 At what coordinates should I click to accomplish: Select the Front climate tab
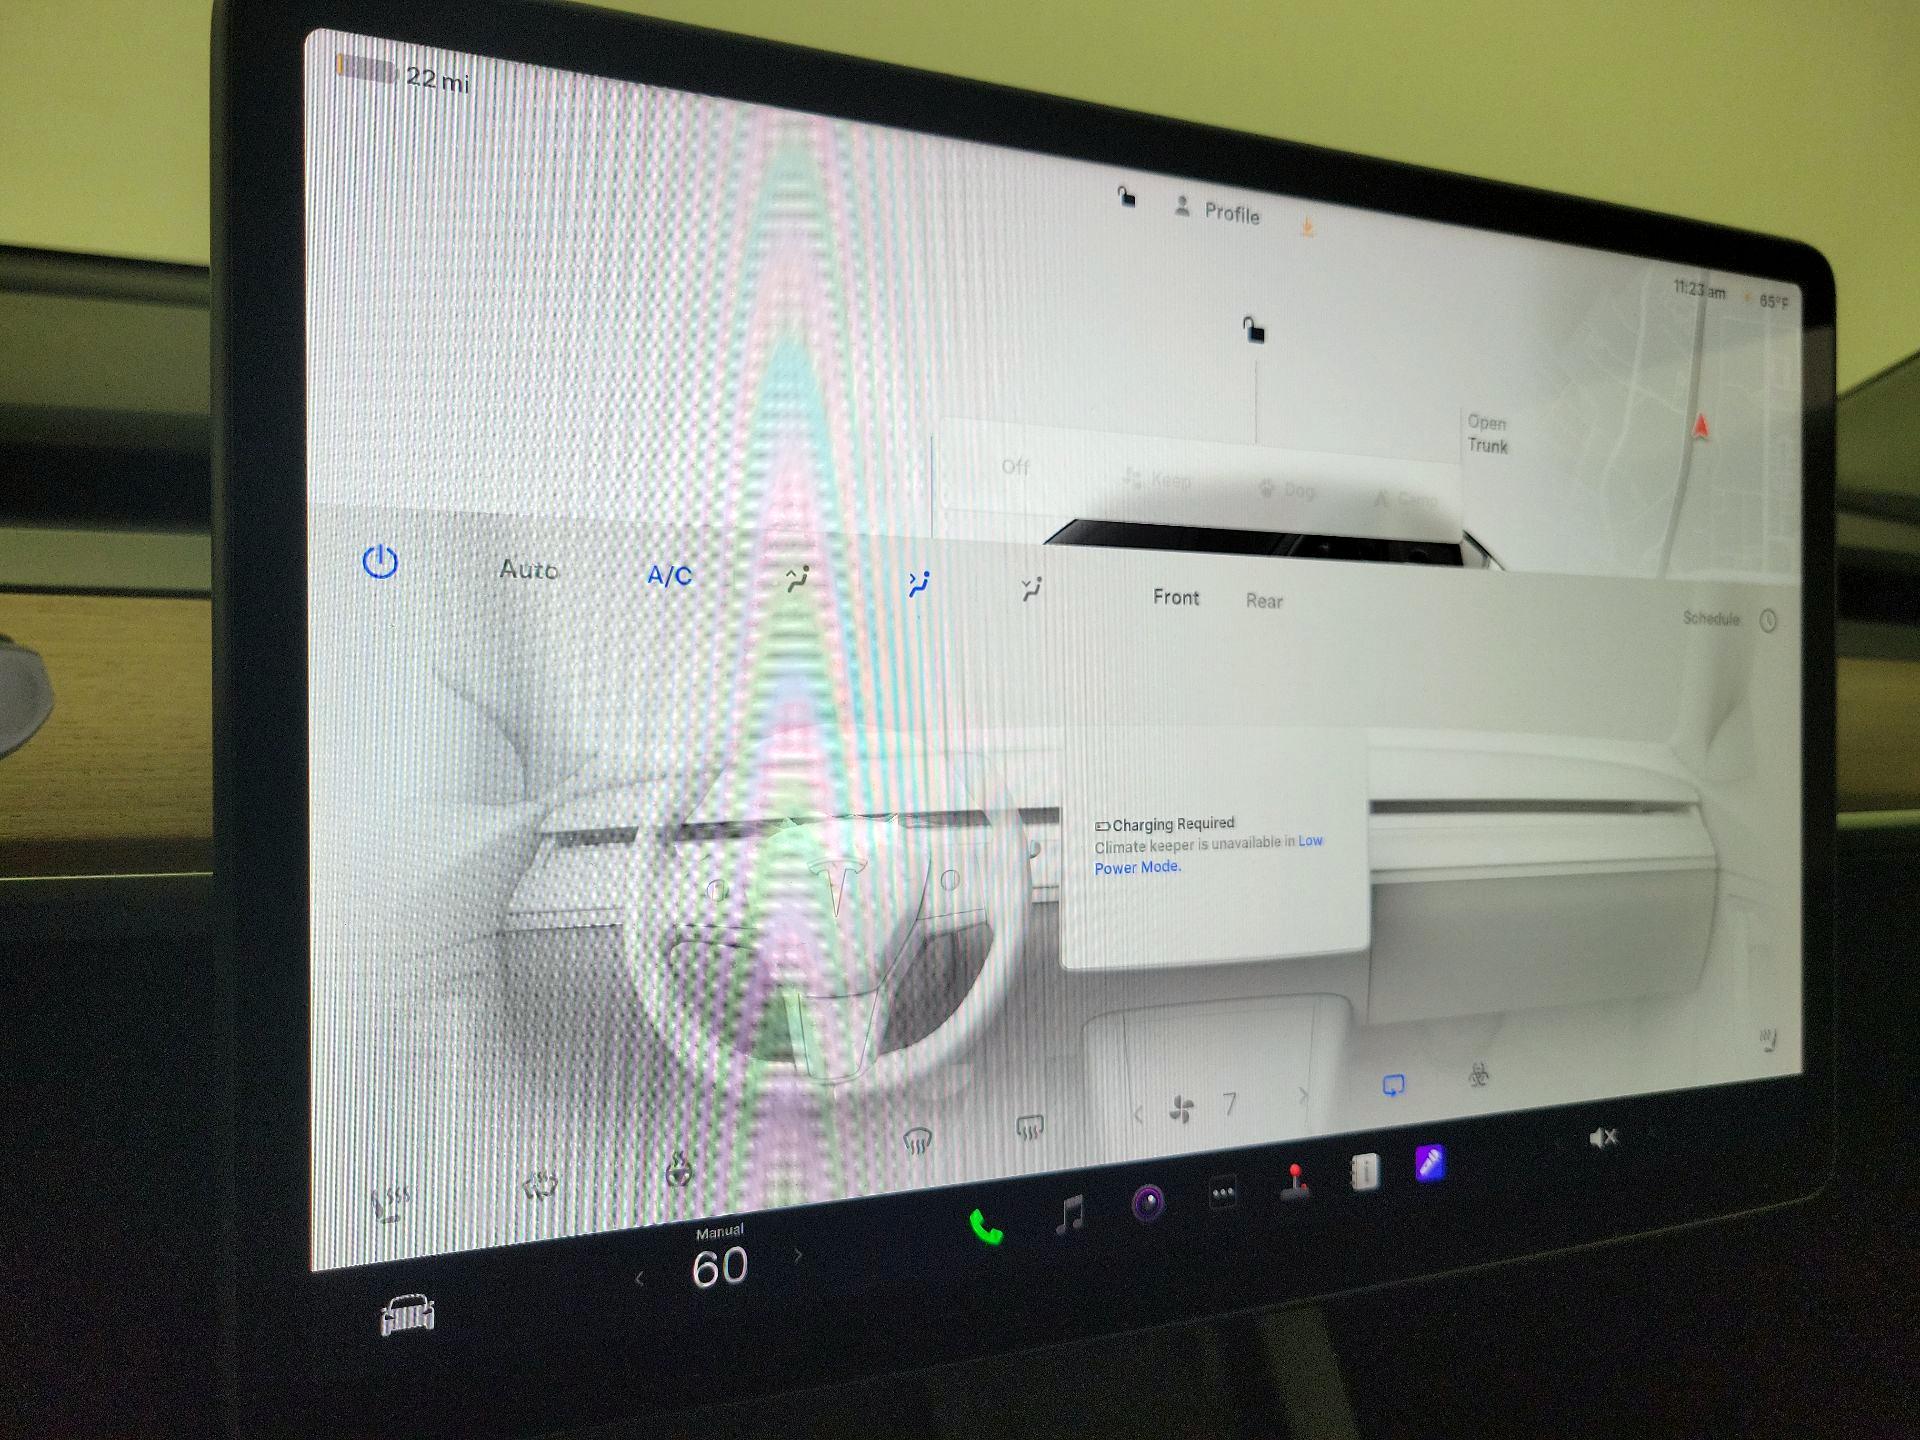1177,598
